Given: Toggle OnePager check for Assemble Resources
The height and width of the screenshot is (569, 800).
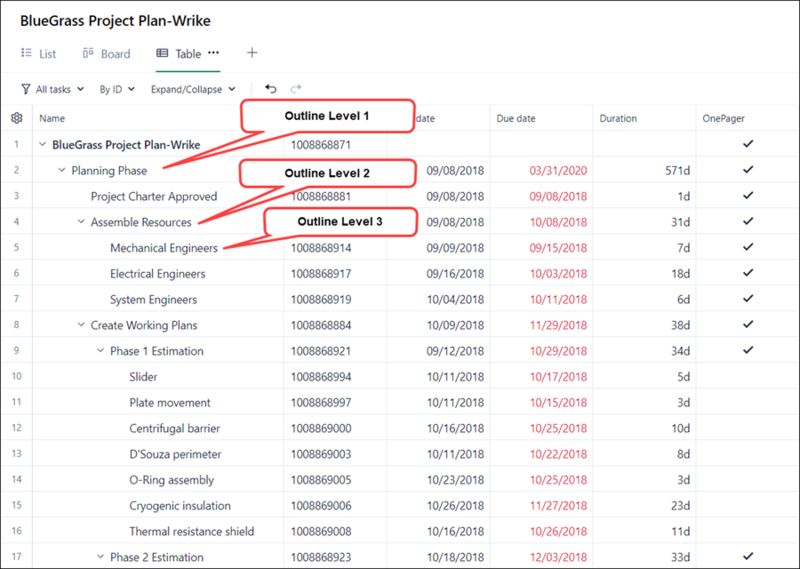Looking at the screenshot, I should click(x=748, y=221).
